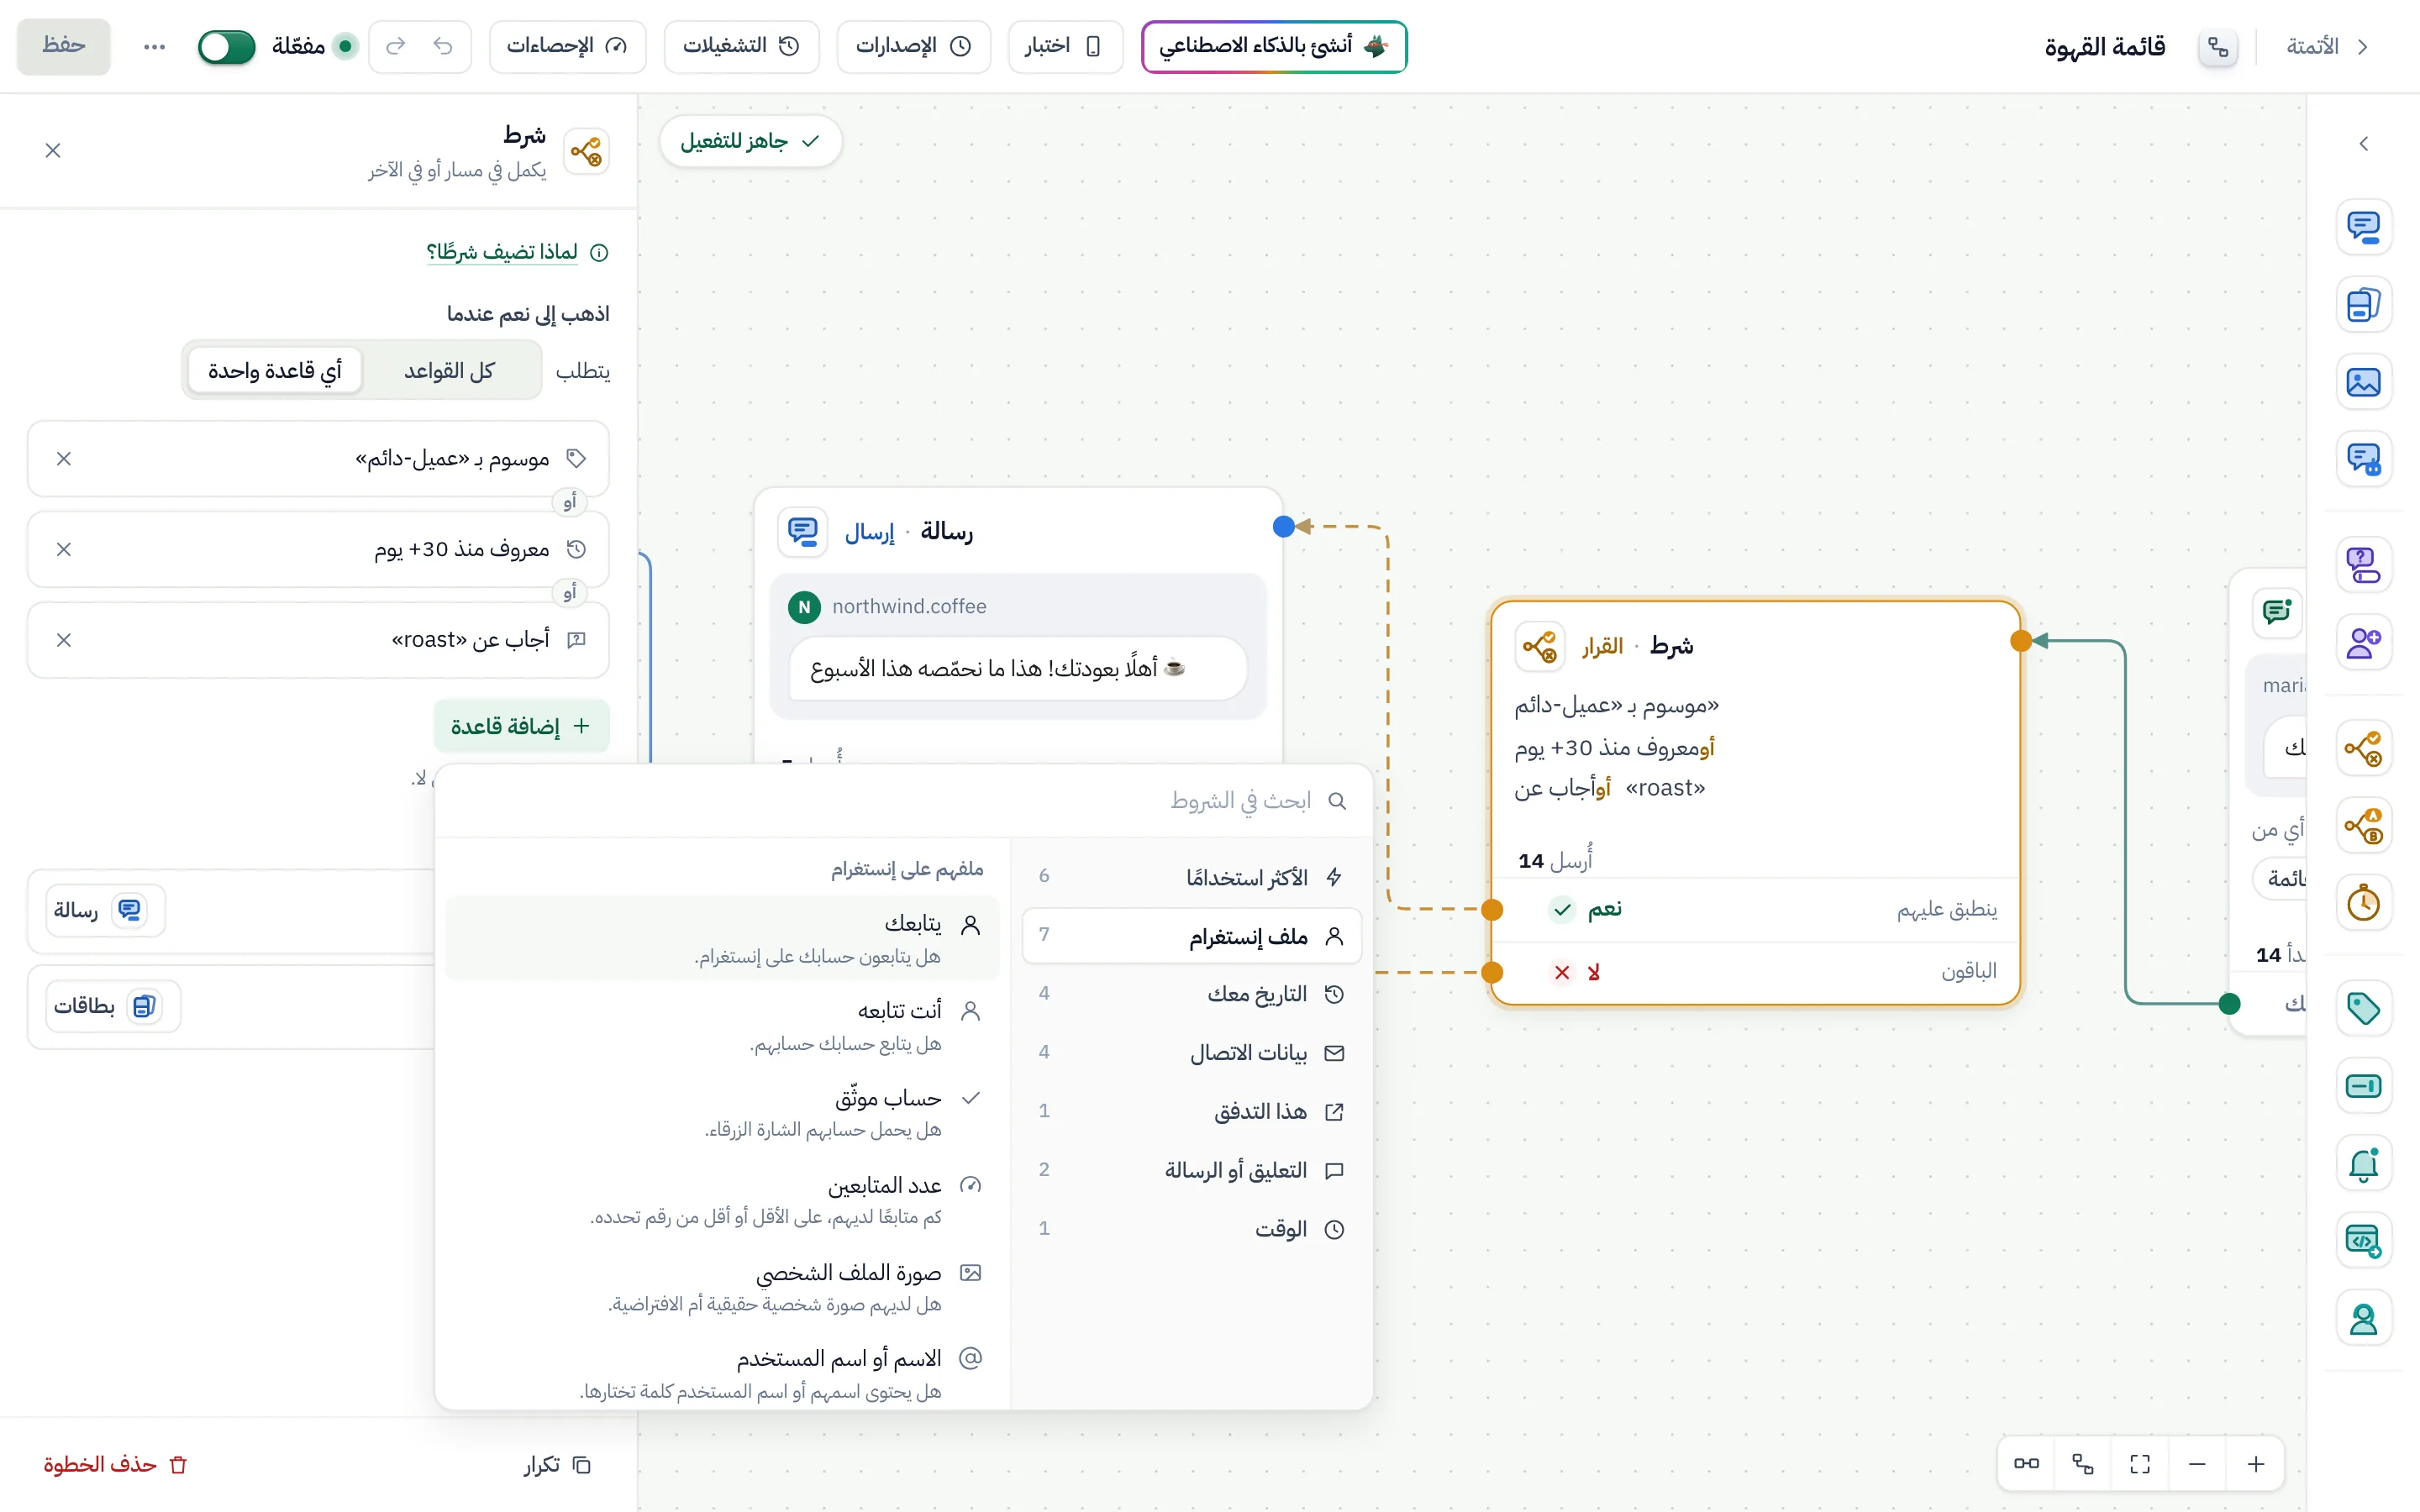The image size is (2420, 1512).
Task: Choose the أنت تتابعه condition
Action: click(x=722, y=1025)
